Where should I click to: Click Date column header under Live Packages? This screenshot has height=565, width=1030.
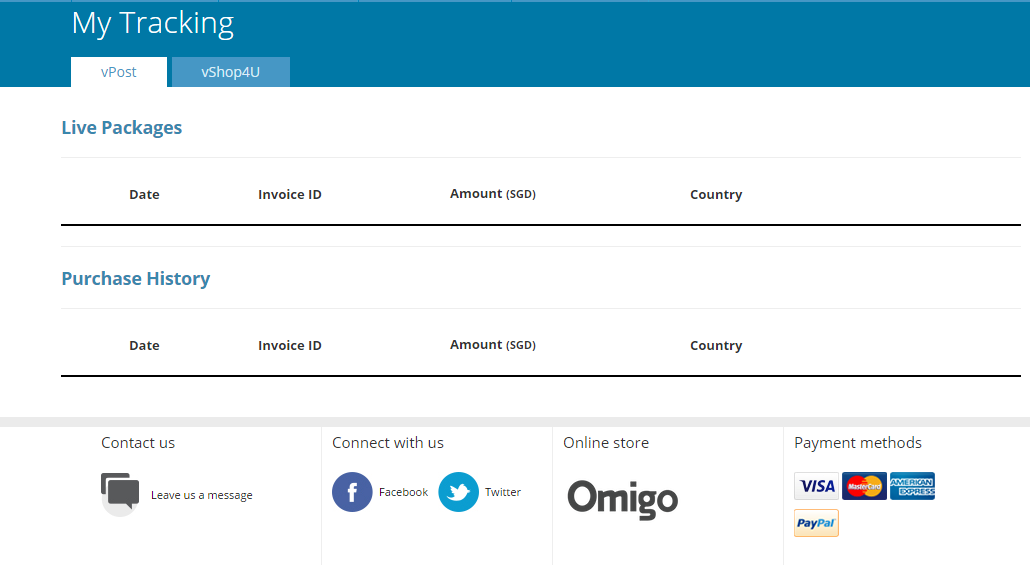click(x=144, y=195)
